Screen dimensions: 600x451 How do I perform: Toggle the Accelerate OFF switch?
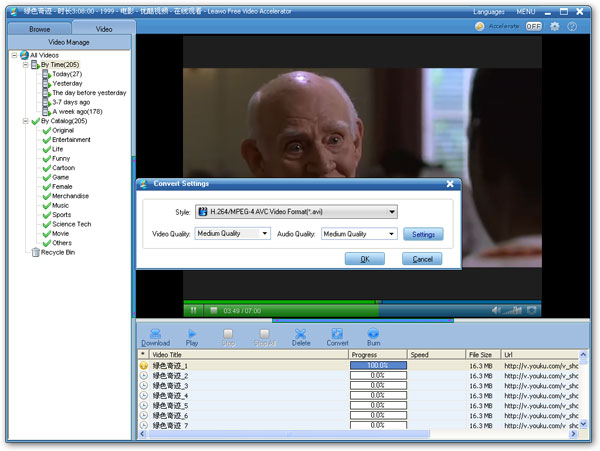(534, 26)
